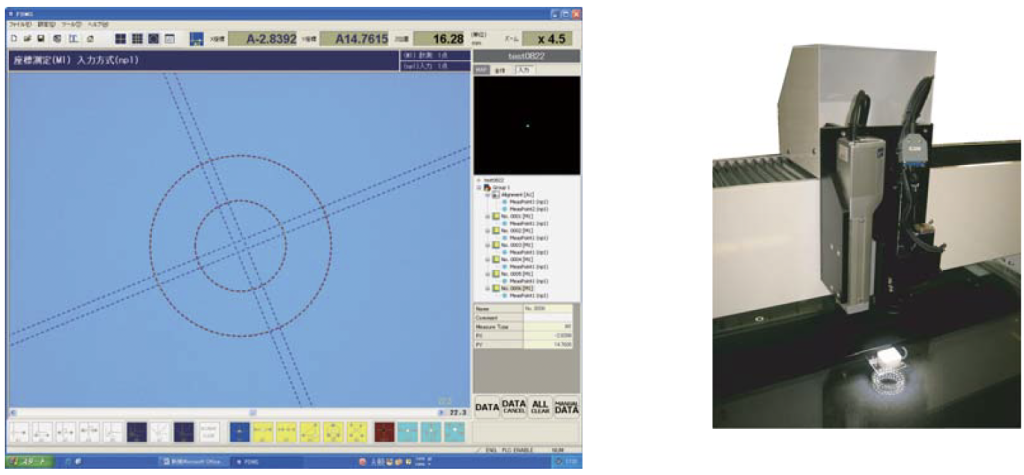Click the MANUAL DATA button
Viewport: 1024px width, 475px height.
click(566, 408)
